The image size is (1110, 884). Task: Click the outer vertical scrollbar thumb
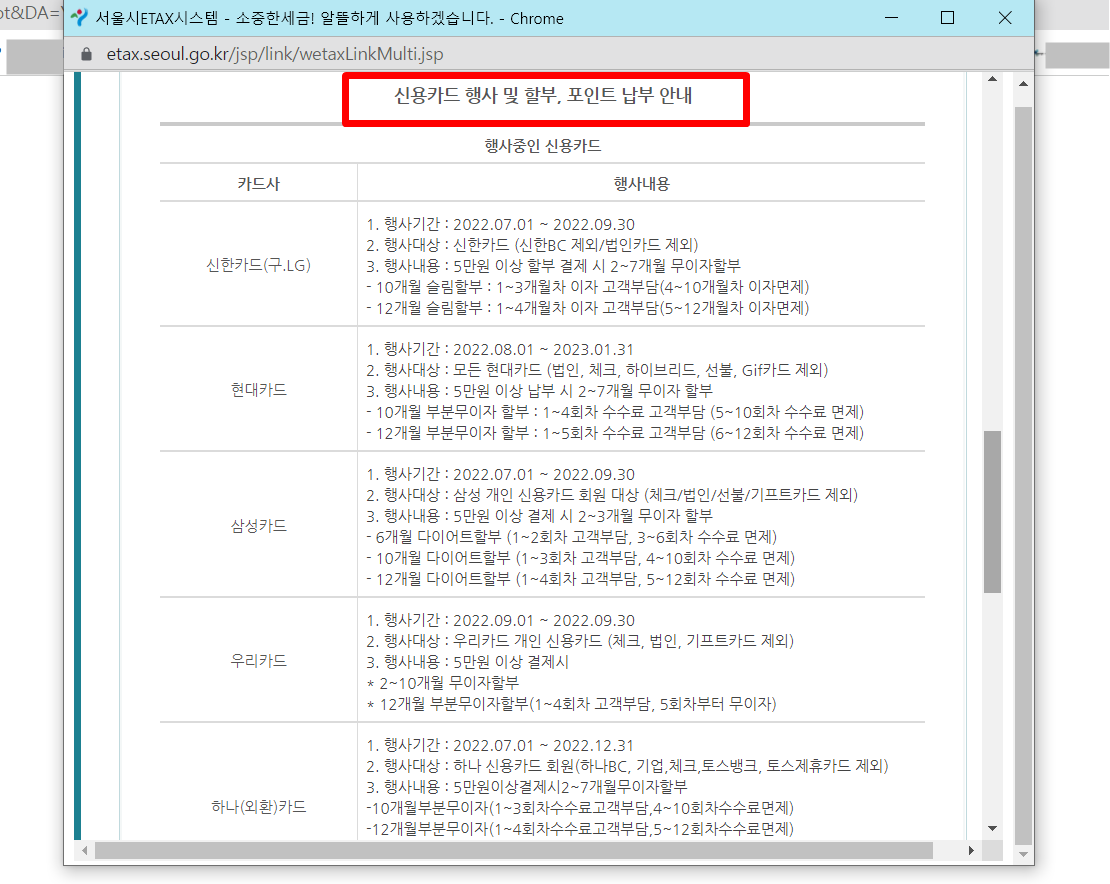1023,476
